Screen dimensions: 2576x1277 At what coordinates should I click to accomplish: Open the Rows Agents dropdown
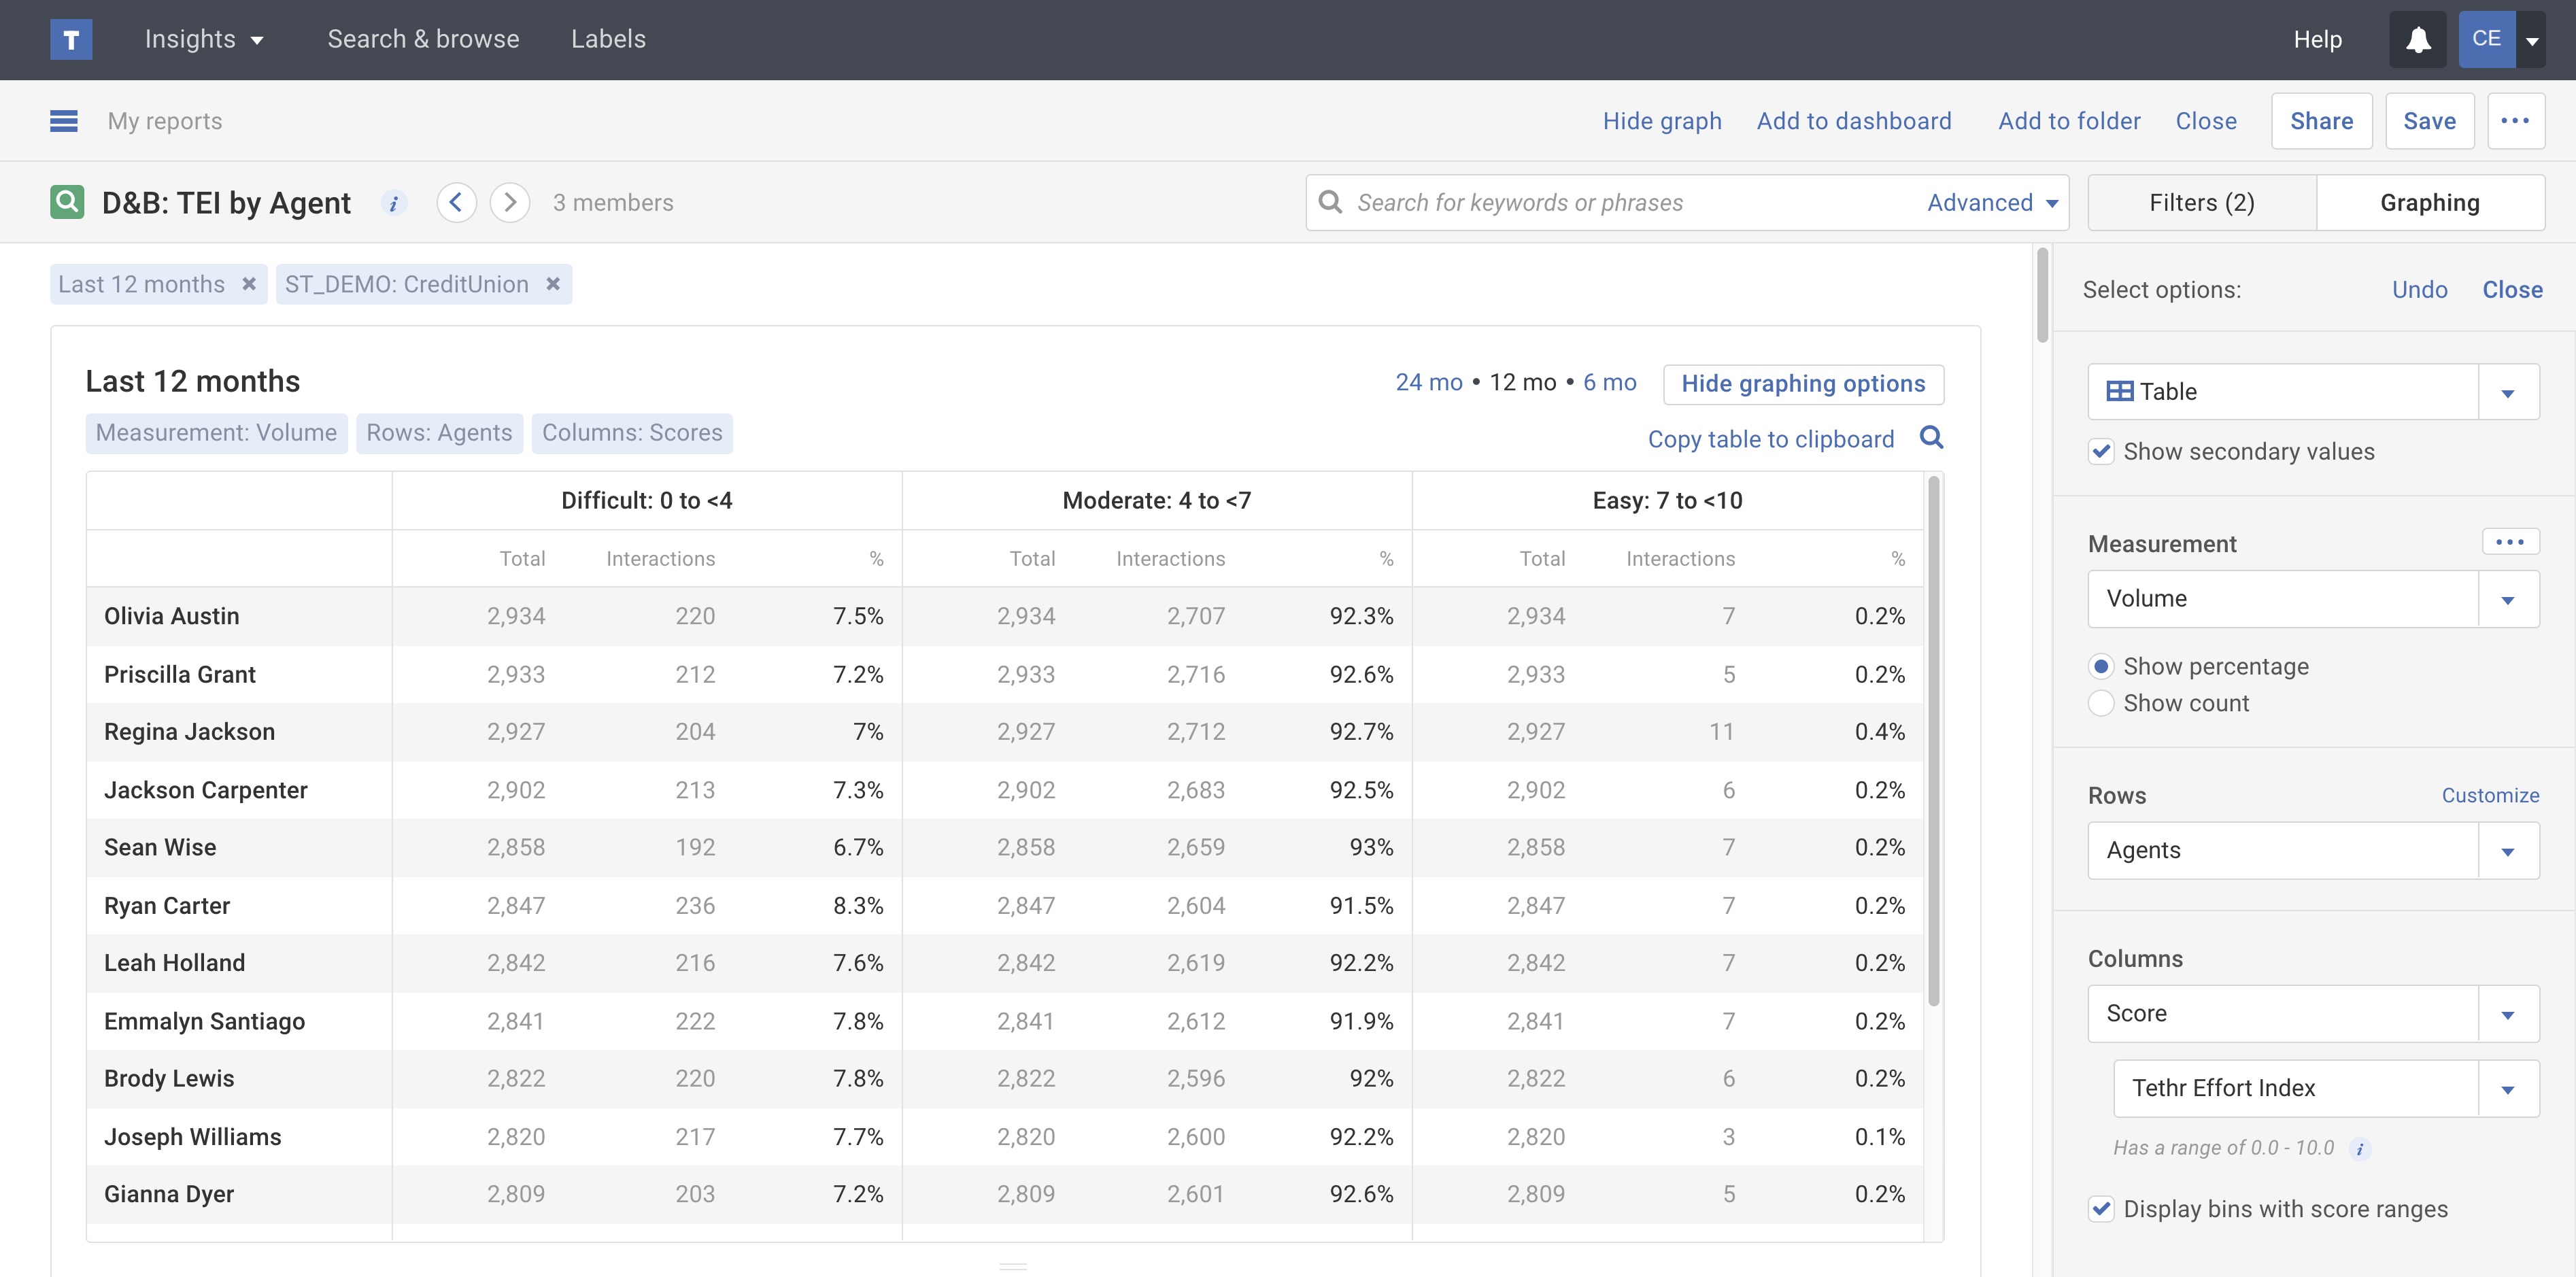2507,851
